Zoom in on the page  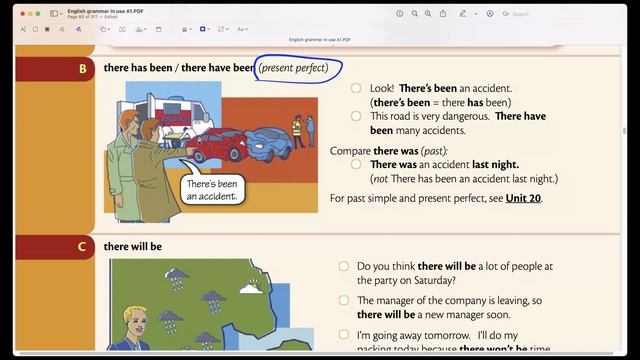428,13
